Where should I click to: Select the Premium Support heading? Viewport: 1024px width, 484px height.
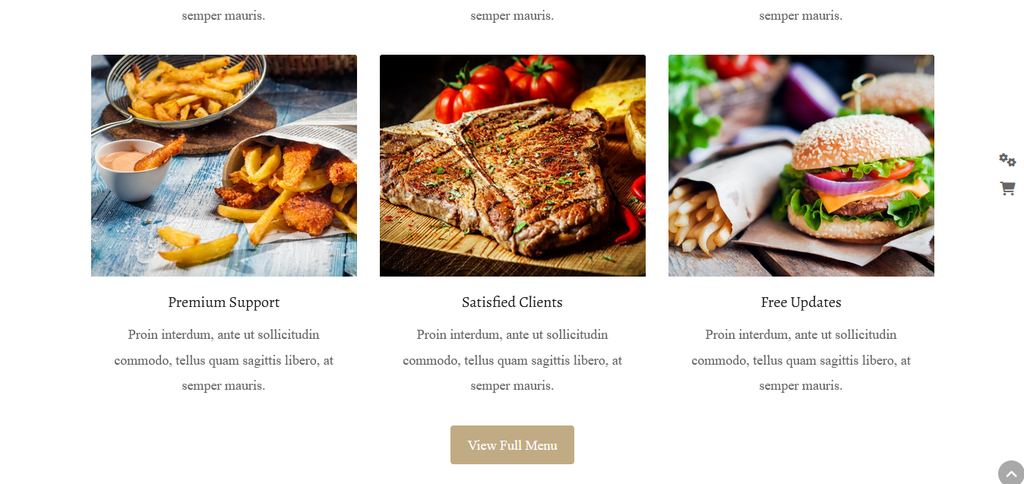click(x=224, y=302)
